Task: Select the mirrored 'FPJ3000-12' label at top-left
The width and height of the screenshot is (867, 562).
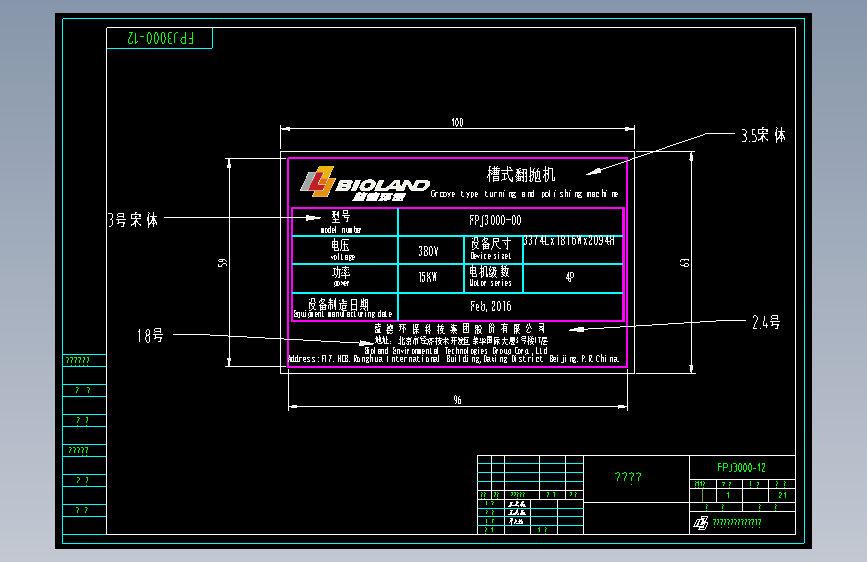Action: coord(160,38)
